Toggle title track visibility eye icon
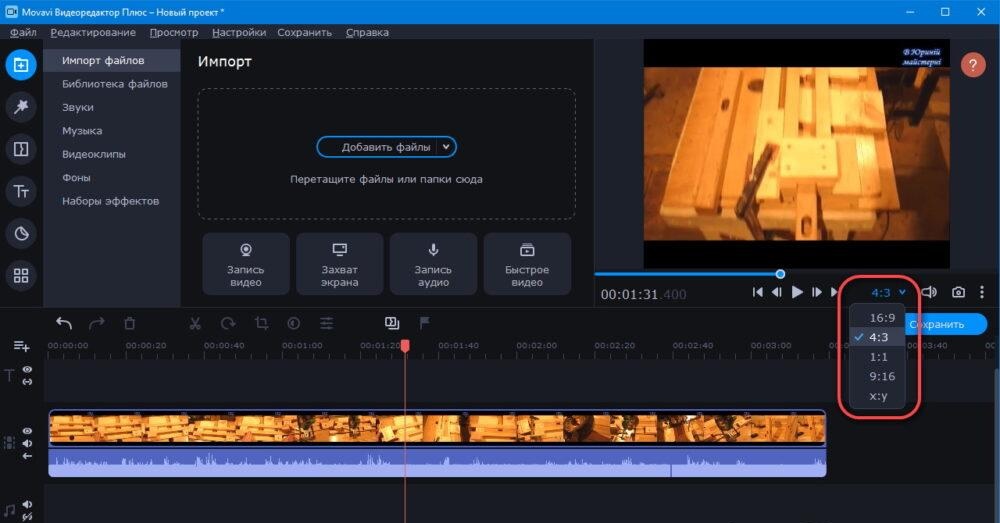 point(28,370)
